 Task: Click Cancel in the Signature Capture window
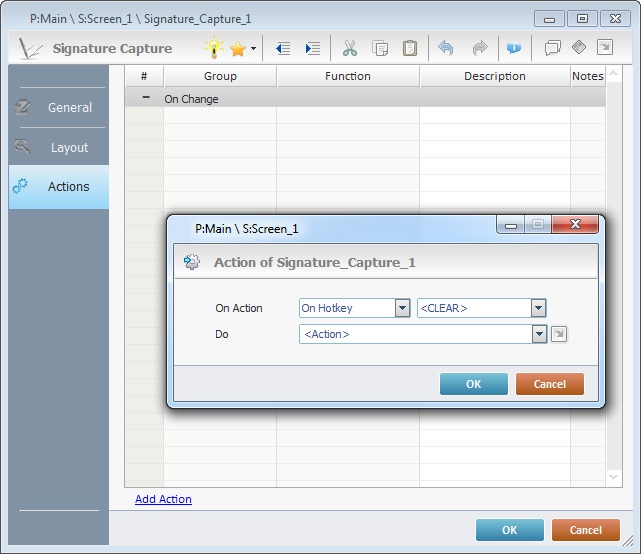tap(586, 530)
